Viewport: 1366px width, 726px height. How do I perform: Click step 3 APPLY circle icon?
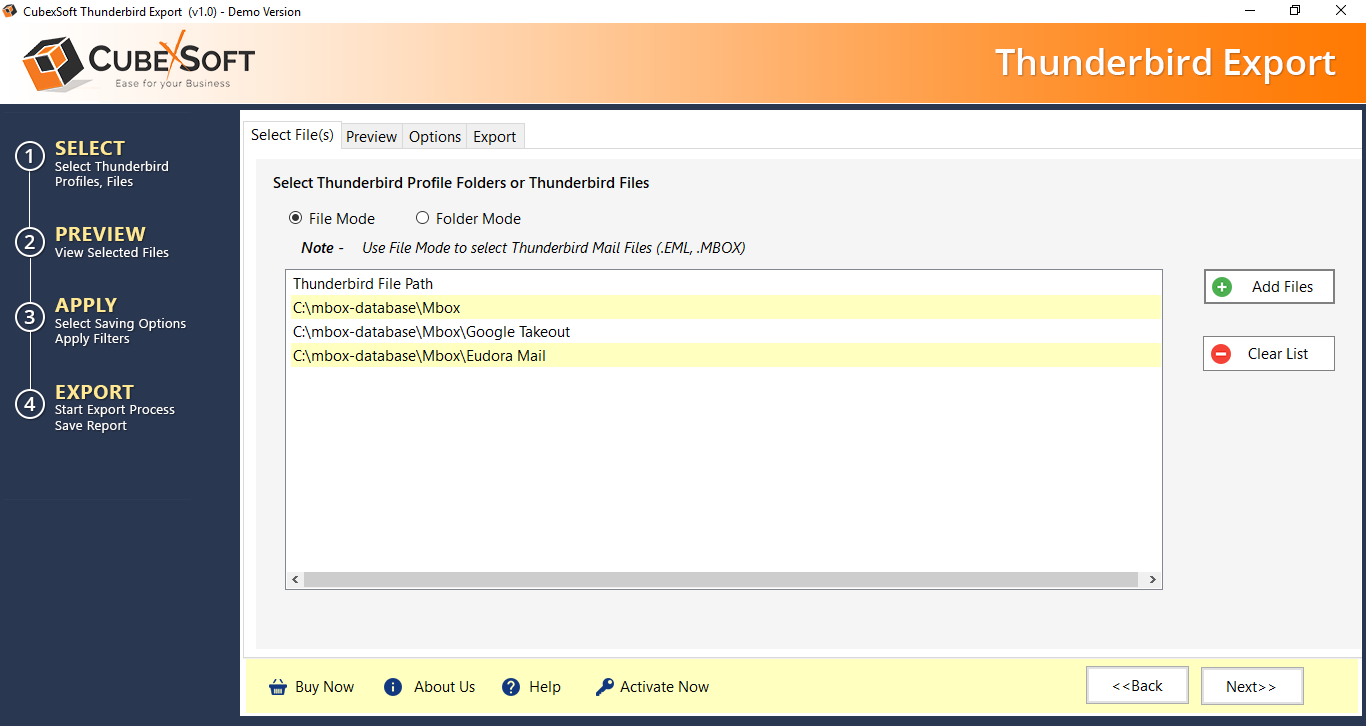coord(30,317)
